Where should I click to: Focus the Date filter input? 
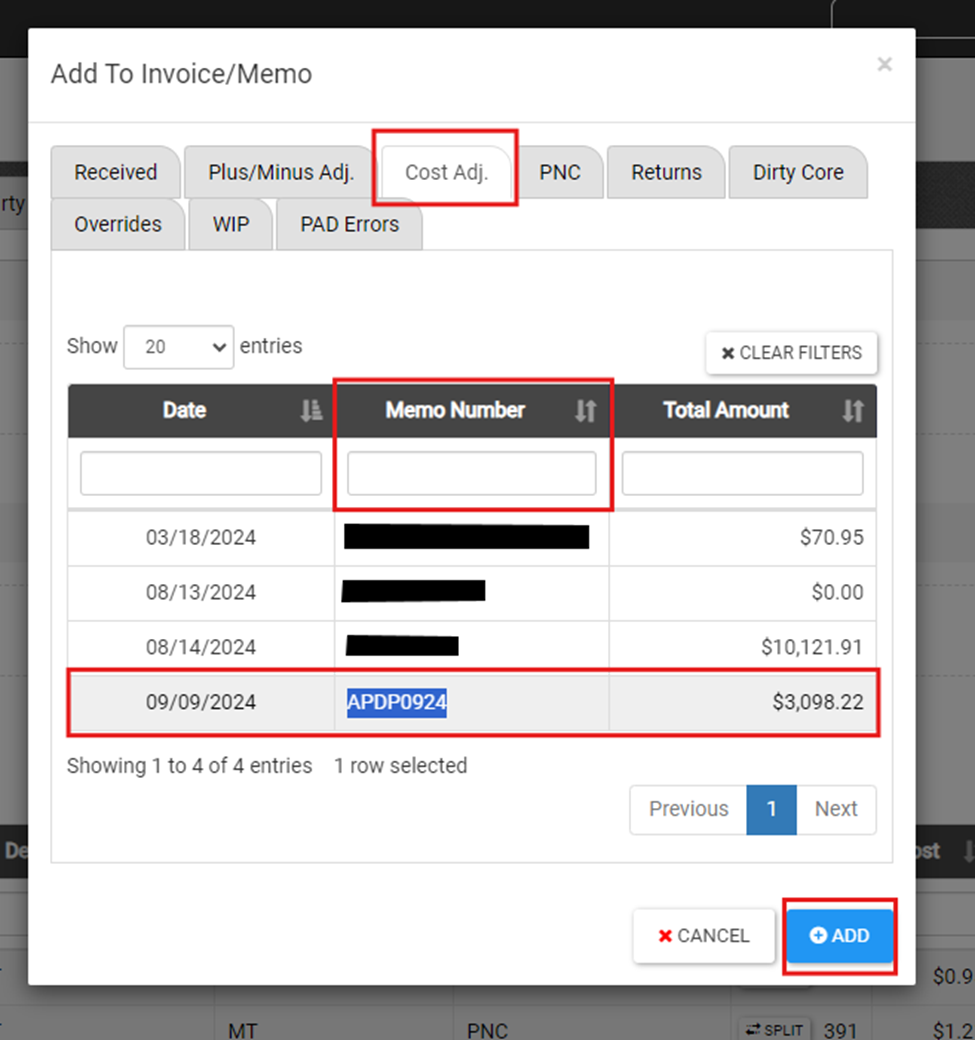201,473
